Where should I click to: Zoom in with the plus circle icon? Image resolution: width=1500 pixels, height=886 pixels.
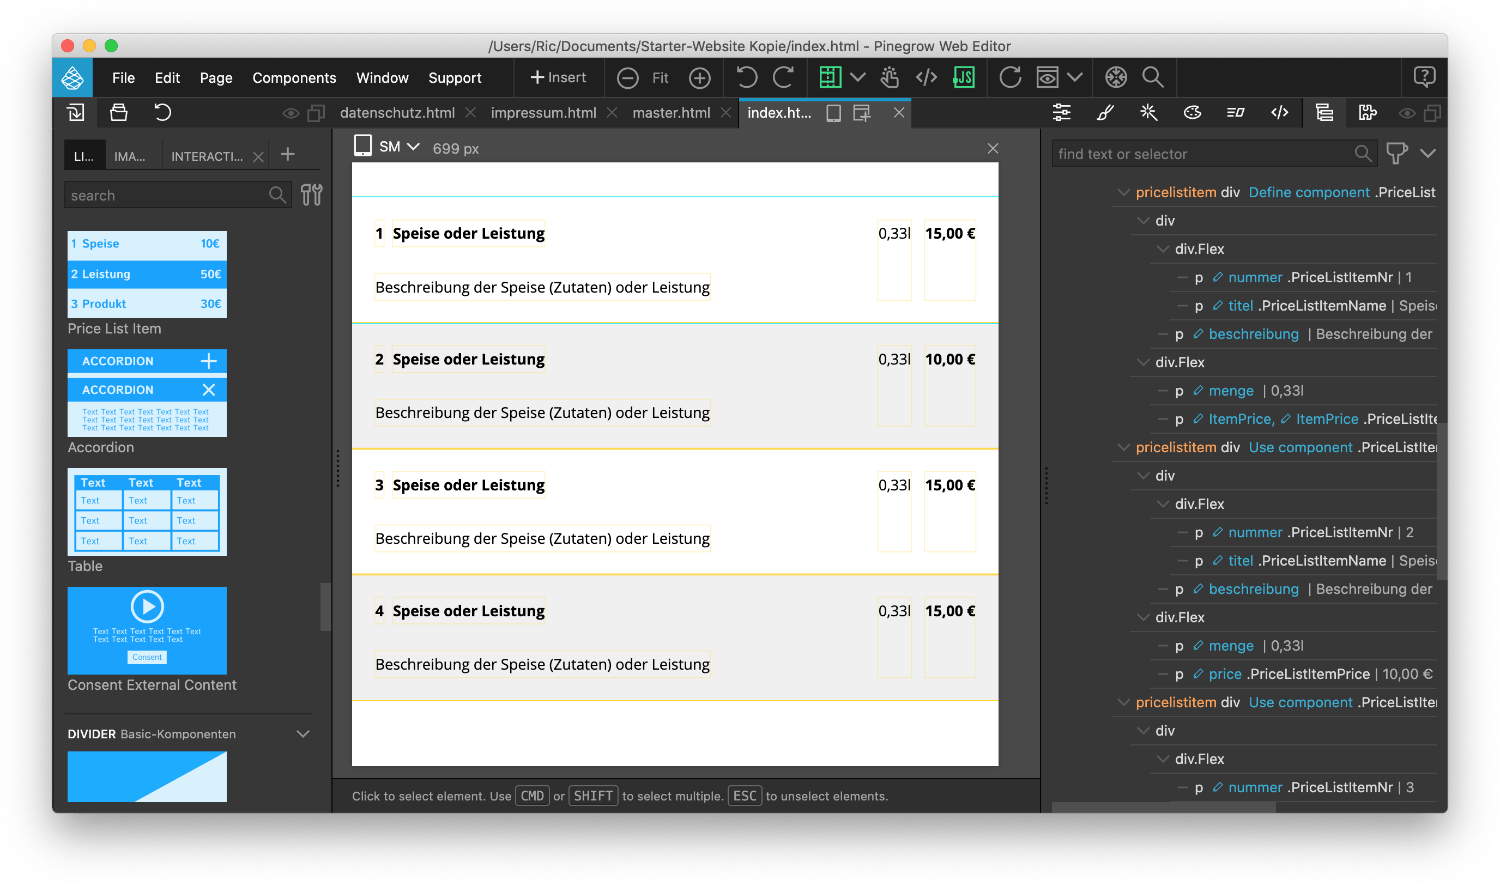pyautogui.click(x=700, y=78)
